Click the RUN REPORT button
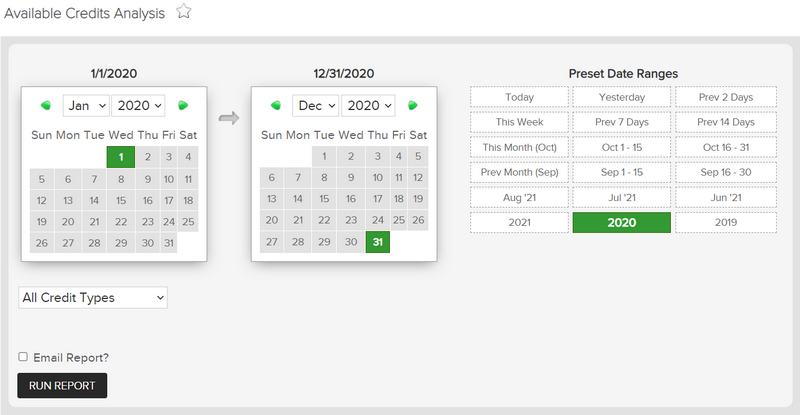The height and width of the screenshot is (415, 800). (x=62, y=385)
